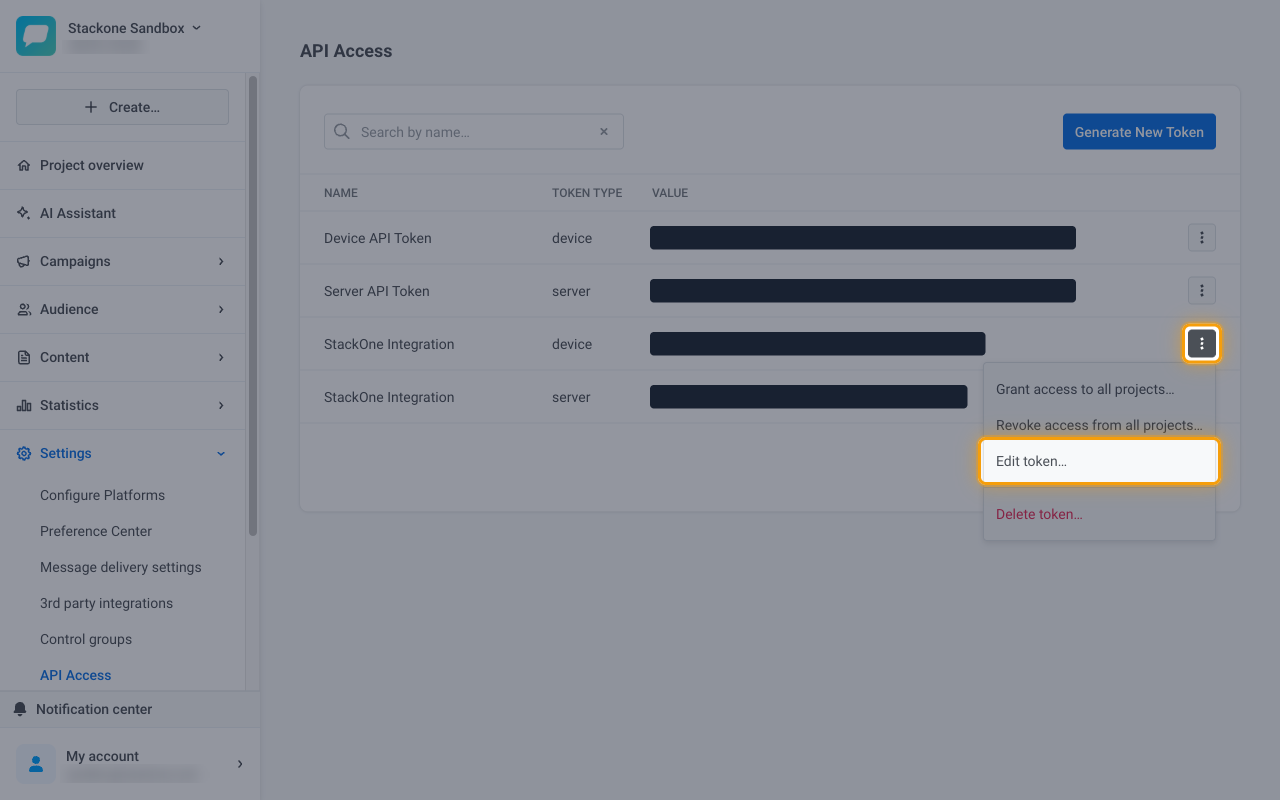
Task: Open Preference Center settings page
Action: pos(96,531)
